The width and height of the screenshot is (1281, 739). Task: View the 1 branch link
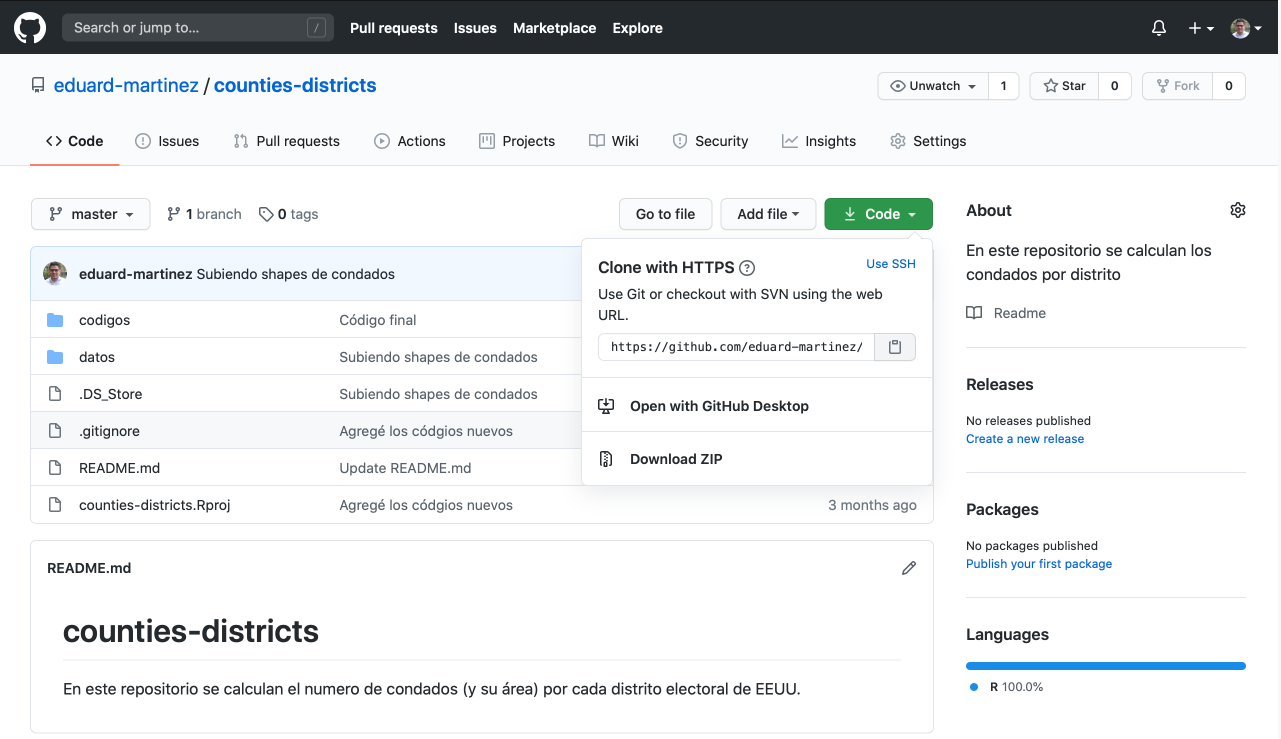[x=204, y=214]
